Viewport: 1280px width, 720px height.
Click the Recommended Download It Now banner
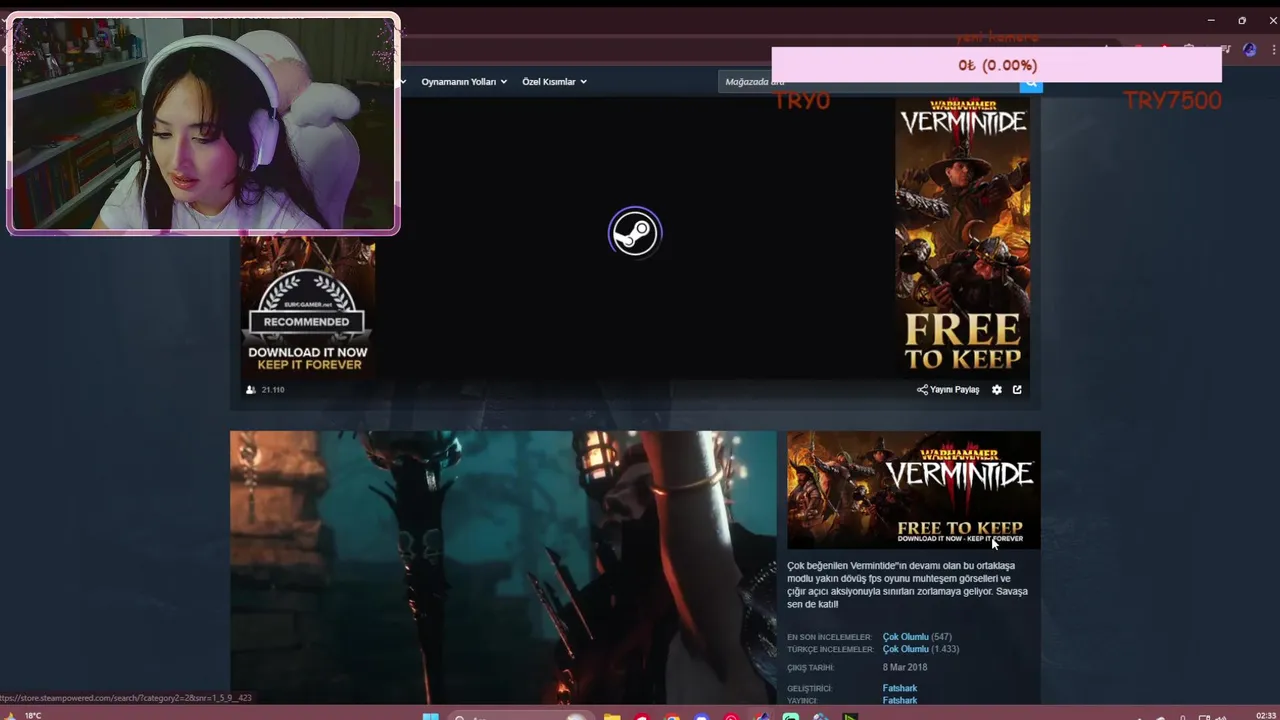point(307,306)
